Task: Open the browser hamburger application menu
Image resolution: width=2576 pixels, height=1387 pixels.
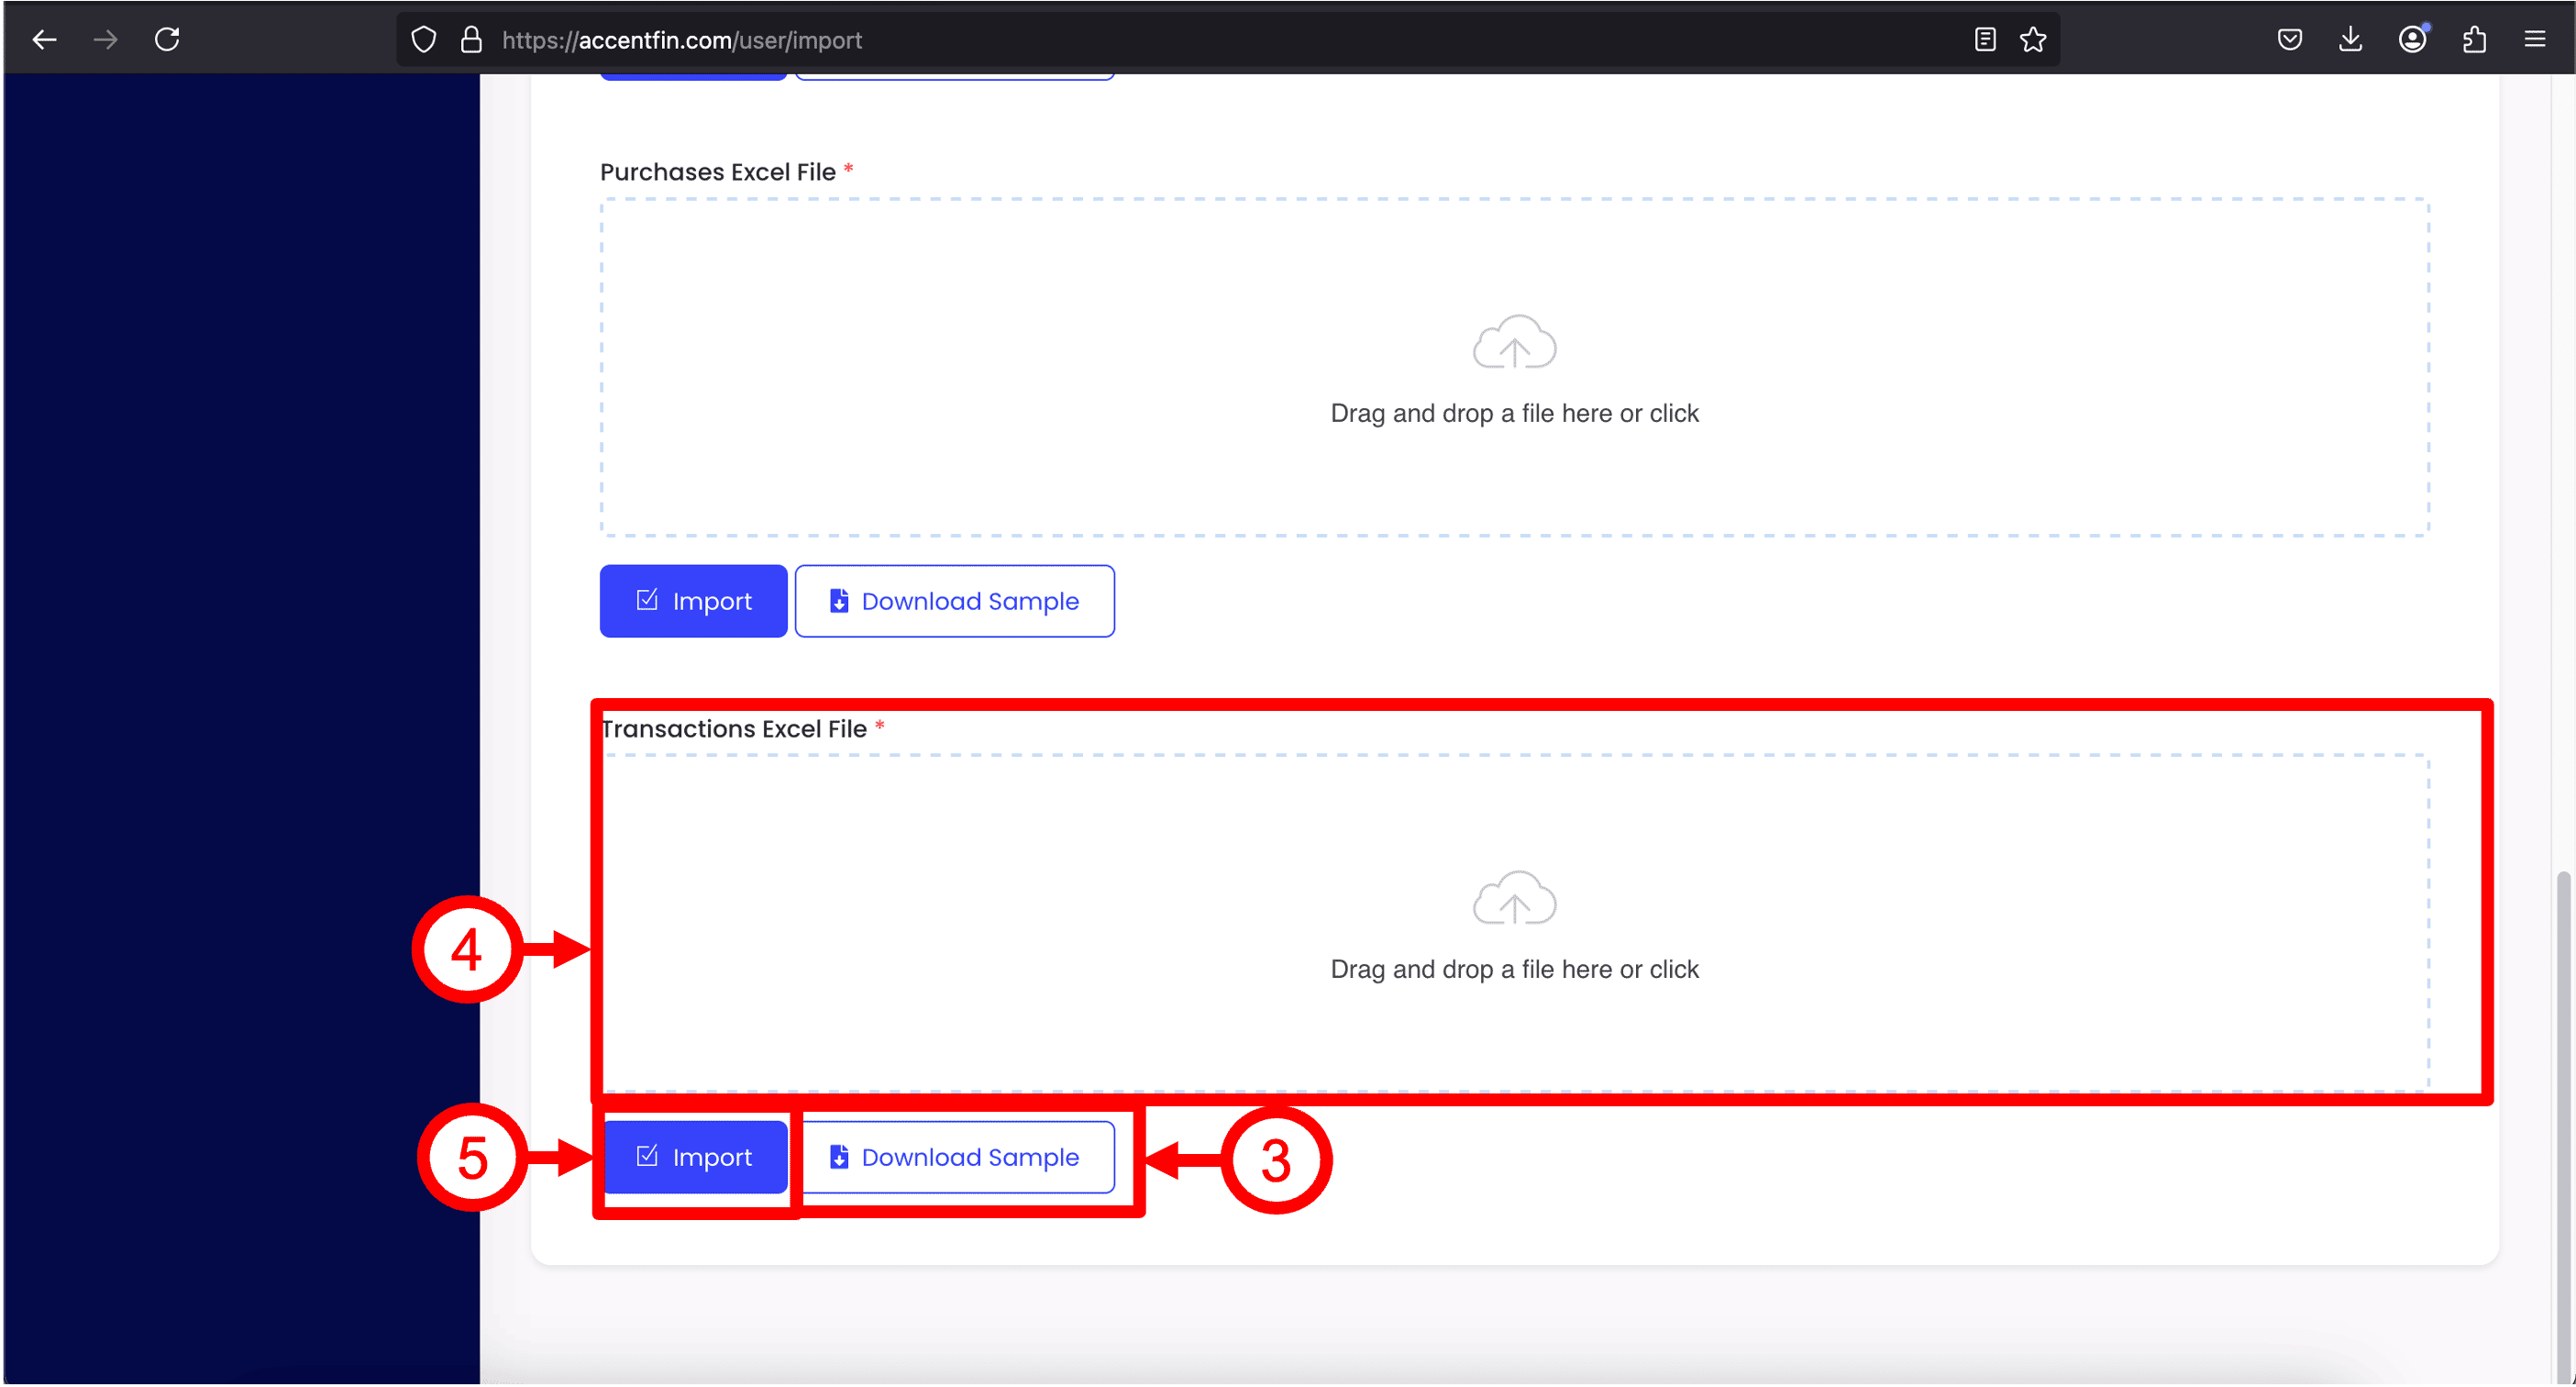Action: point(2535,40)
